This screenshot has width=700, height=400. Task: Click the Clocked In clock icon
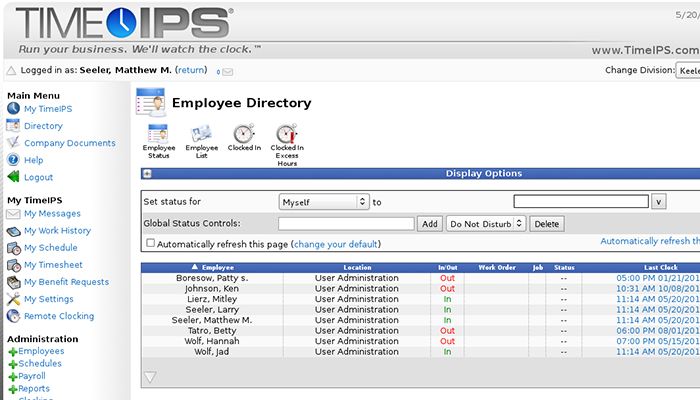point(244,135)
